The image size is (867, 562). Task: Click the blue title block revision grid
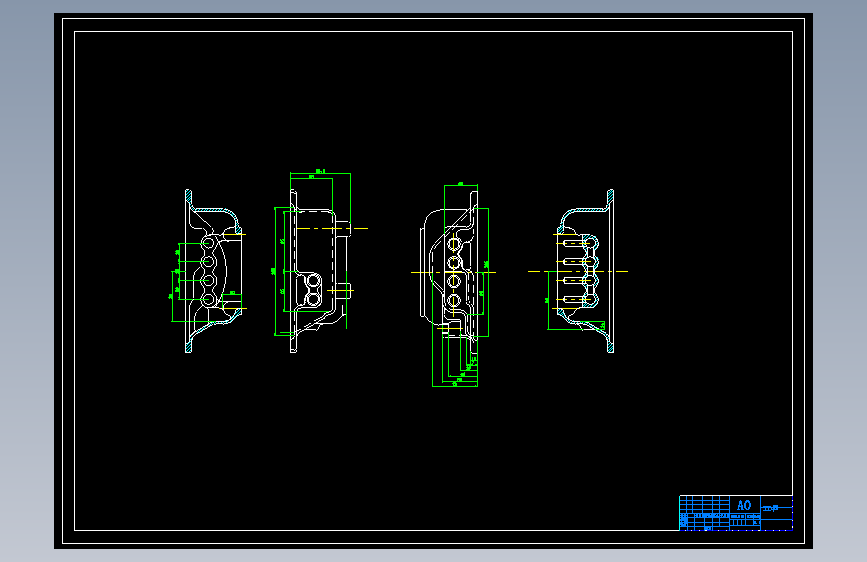[704, 513]
